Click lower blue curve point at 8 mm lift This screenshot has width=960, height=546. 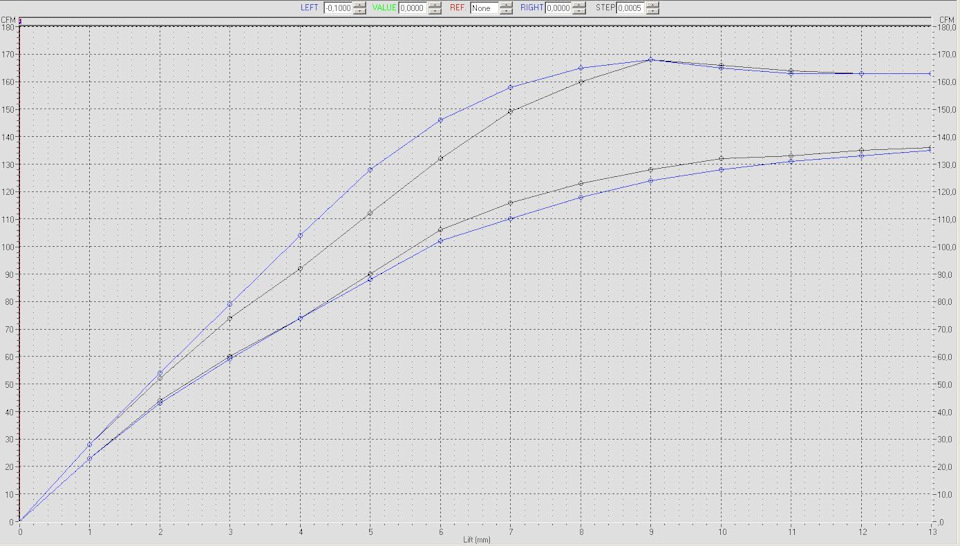(581, 197)
